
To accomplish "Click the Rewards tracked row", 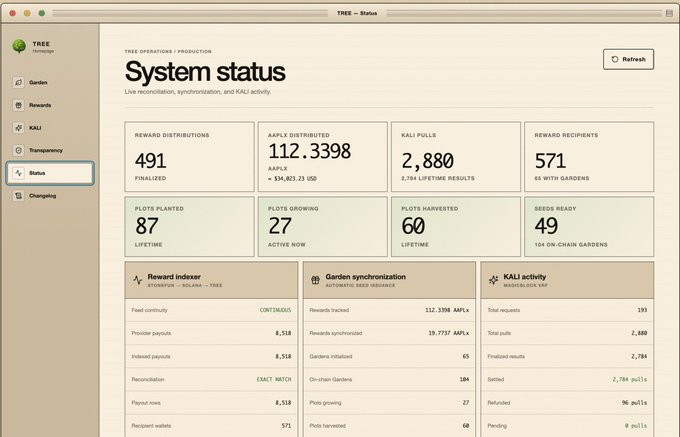I will click(x=389, y=310).
